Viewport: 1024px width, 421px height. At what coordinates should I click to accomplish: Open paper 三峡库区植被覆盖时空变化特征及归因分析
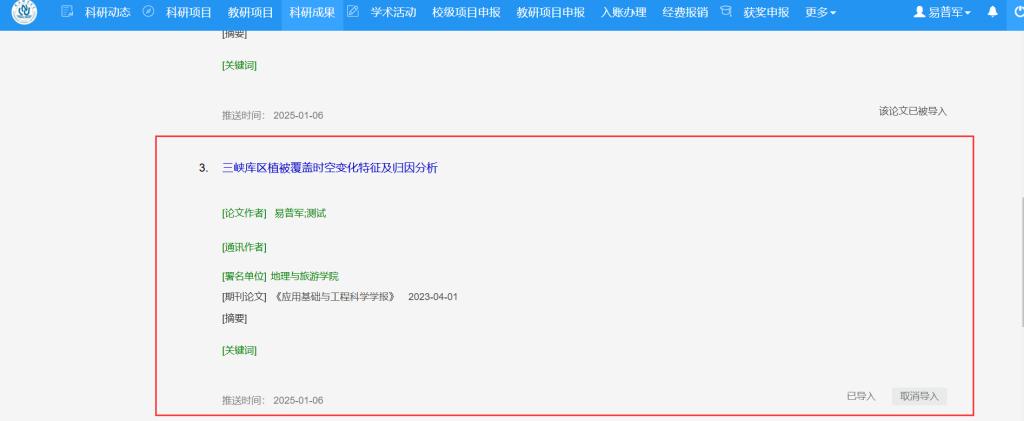pos(329,168)
